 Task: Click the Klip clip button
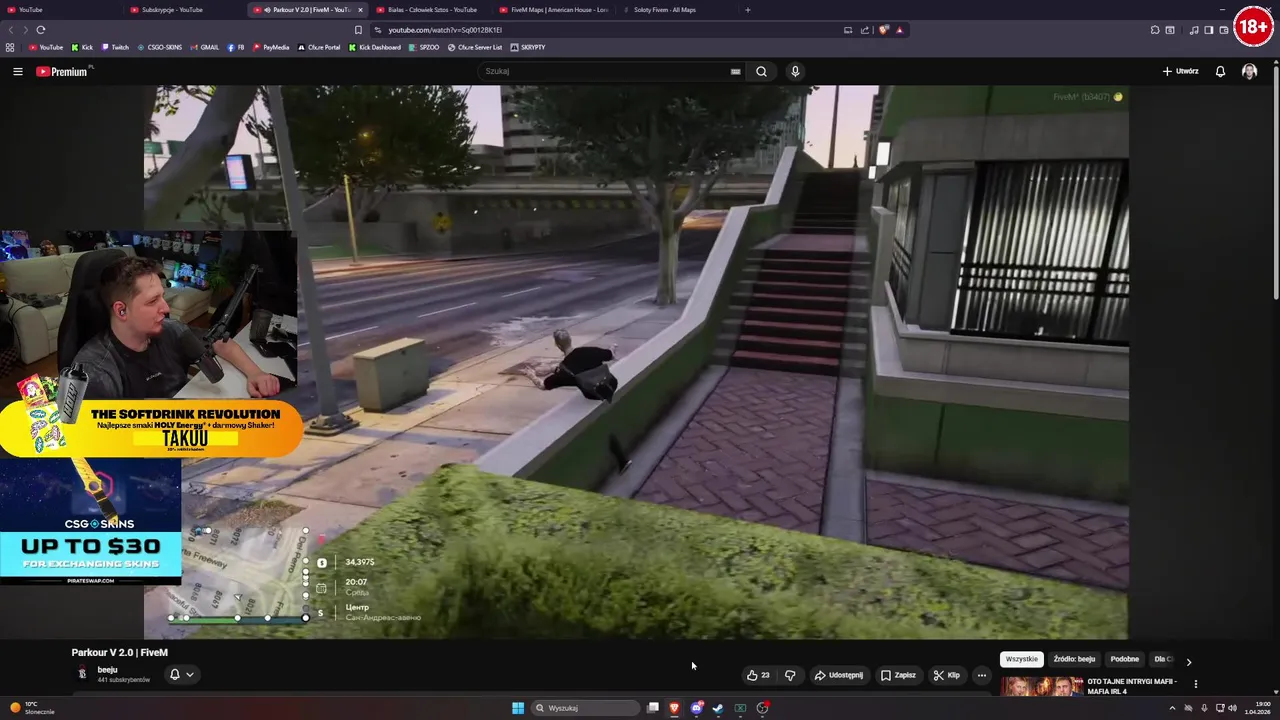(946, 675)
